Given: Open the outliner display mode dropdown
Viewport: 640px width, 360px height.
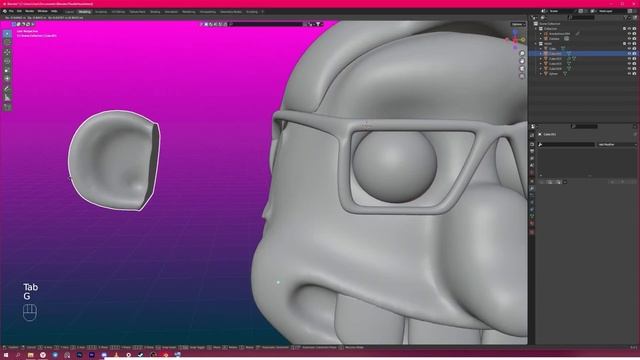Looking at the screenshot, I should tap(543, 18).
